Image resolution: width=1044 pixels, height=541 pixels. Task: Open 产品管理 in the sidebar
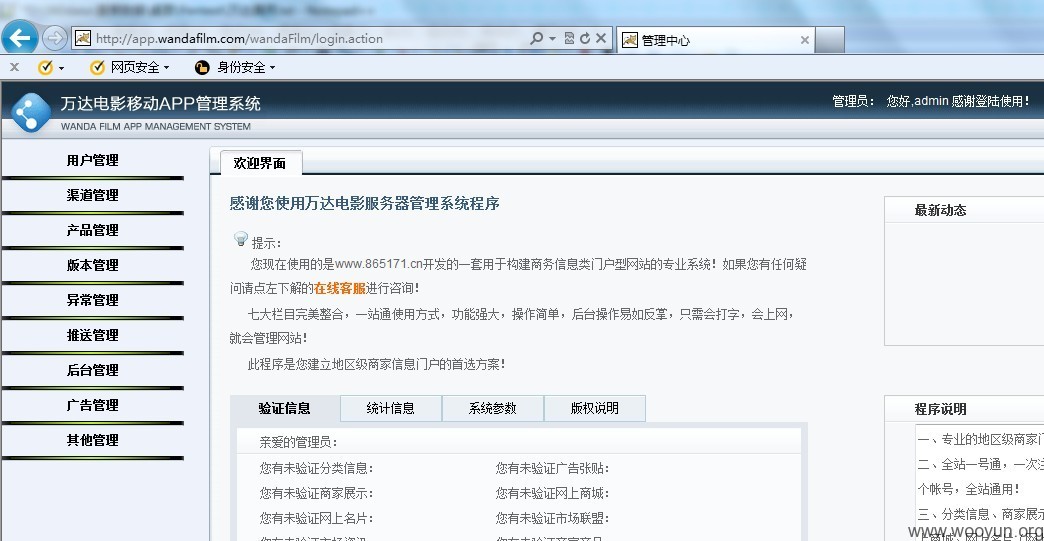(x=93, y=230)
